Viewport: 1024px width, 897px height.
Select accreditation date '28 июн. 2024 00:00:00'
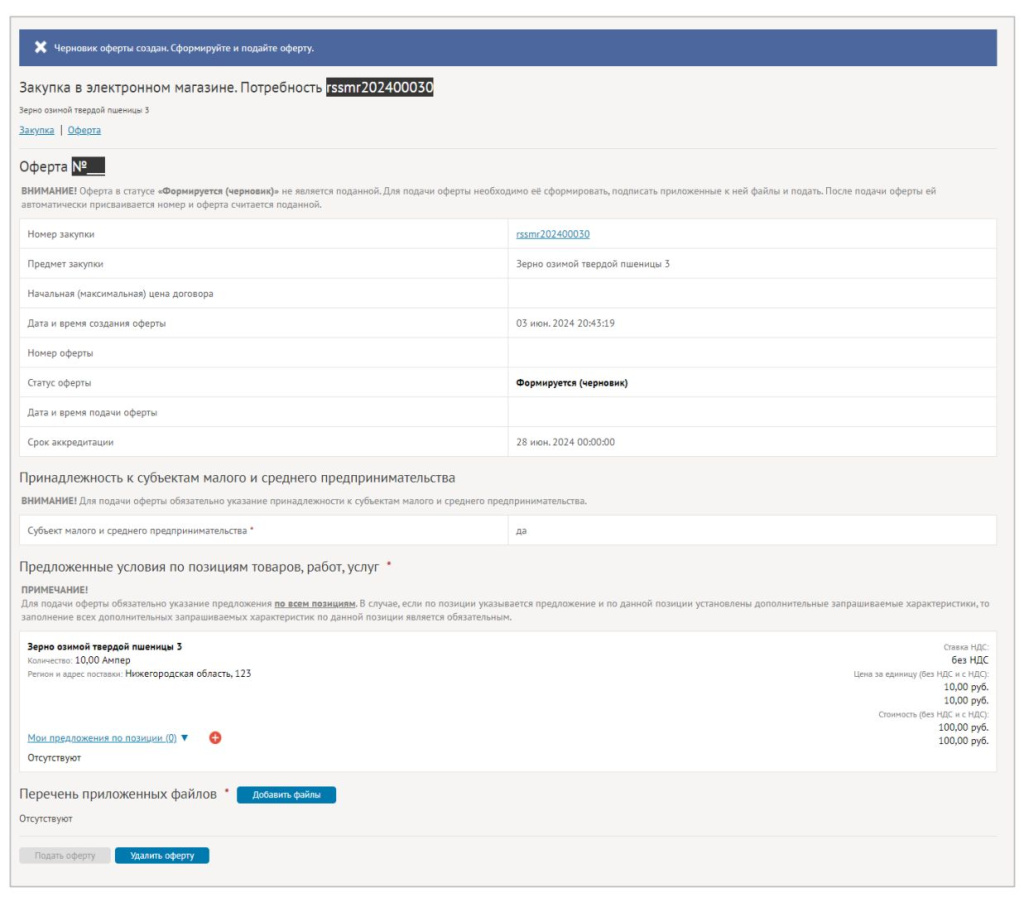[x=565, y=442]
